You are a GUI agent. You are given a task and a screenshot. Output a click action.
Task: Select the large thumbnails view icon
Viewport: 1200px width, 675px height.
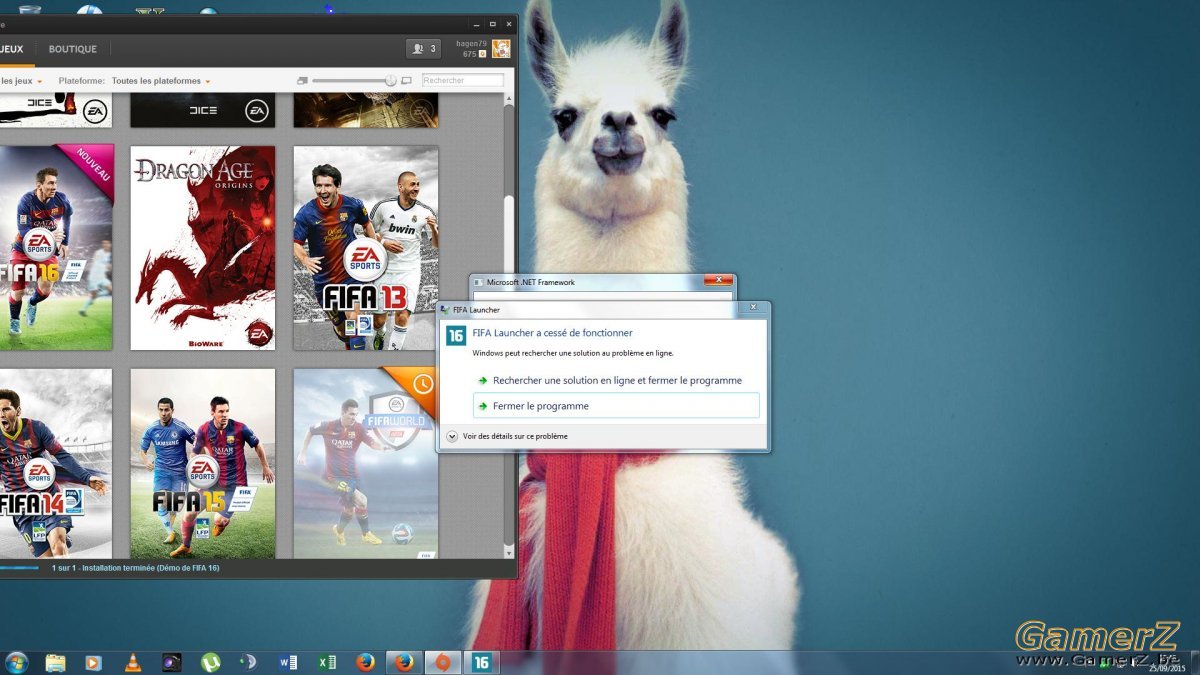[x=406, y=80]
